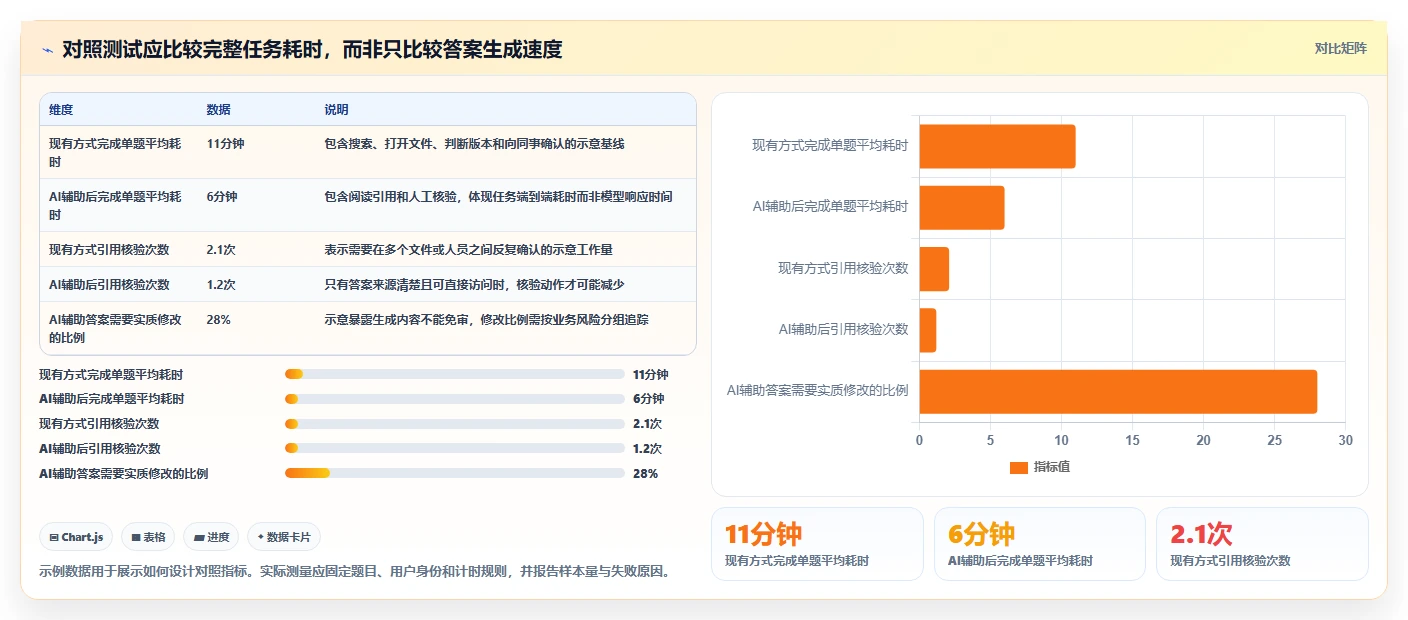Click the 说明 column header
This screenshot has height=620, width=1408.
tap(336, 109)
